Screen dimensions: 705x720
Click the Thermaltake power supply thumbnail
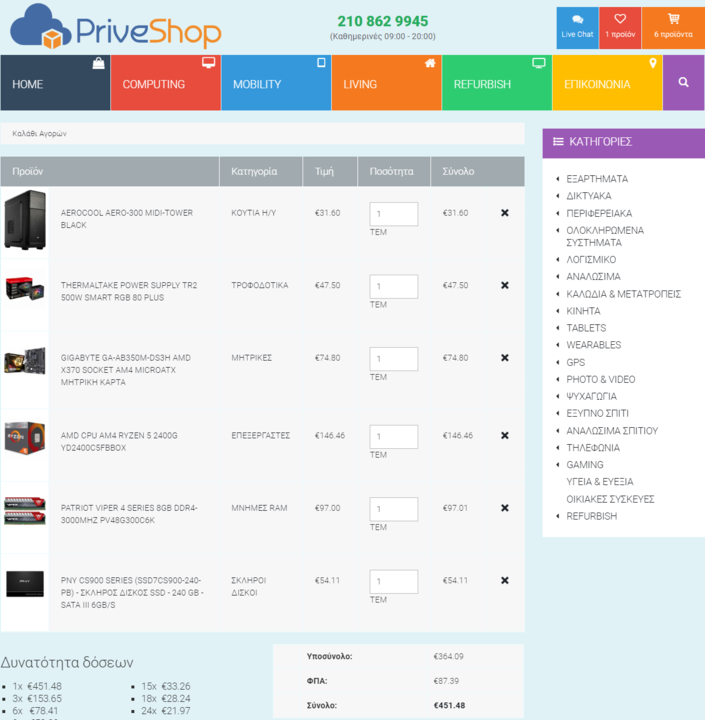(25, 289)
